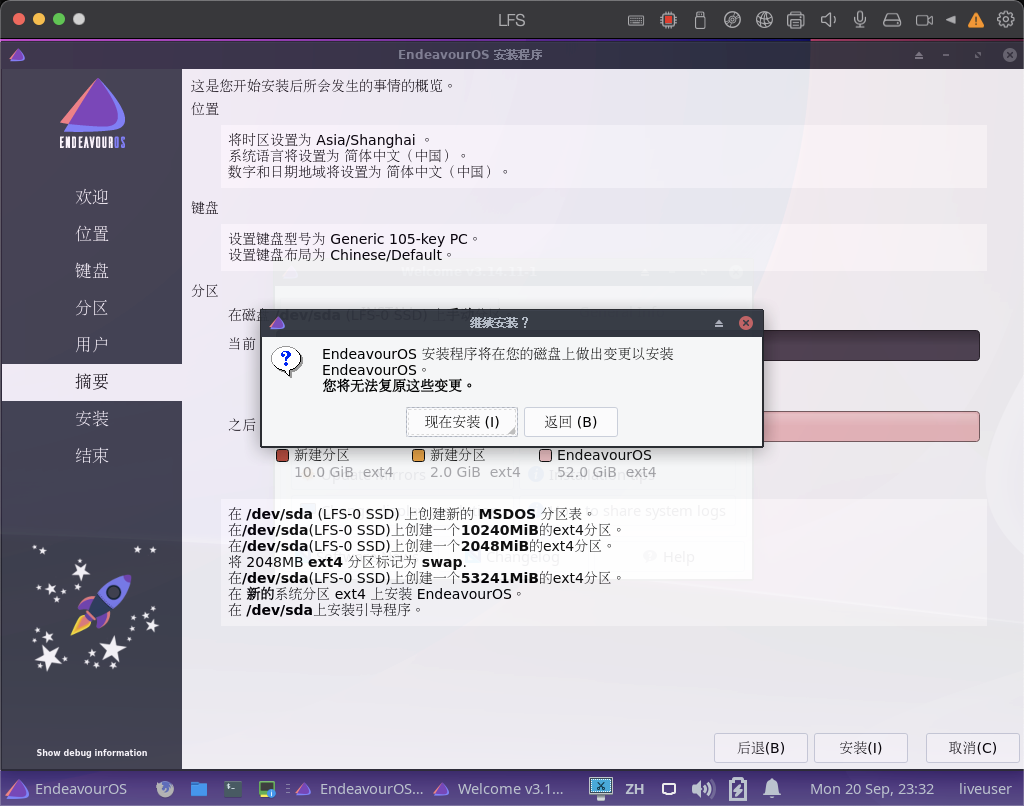Select the 位置 step in sidebar
1024x806 pixels.
pyautogui.click(x=91, y=234)
